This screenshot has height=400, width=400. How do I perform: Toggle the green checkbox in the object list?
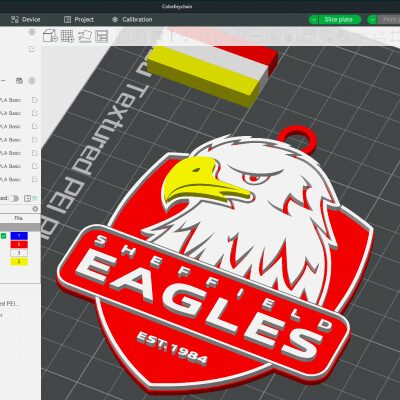pyautogui.click(x=4, y=236)
